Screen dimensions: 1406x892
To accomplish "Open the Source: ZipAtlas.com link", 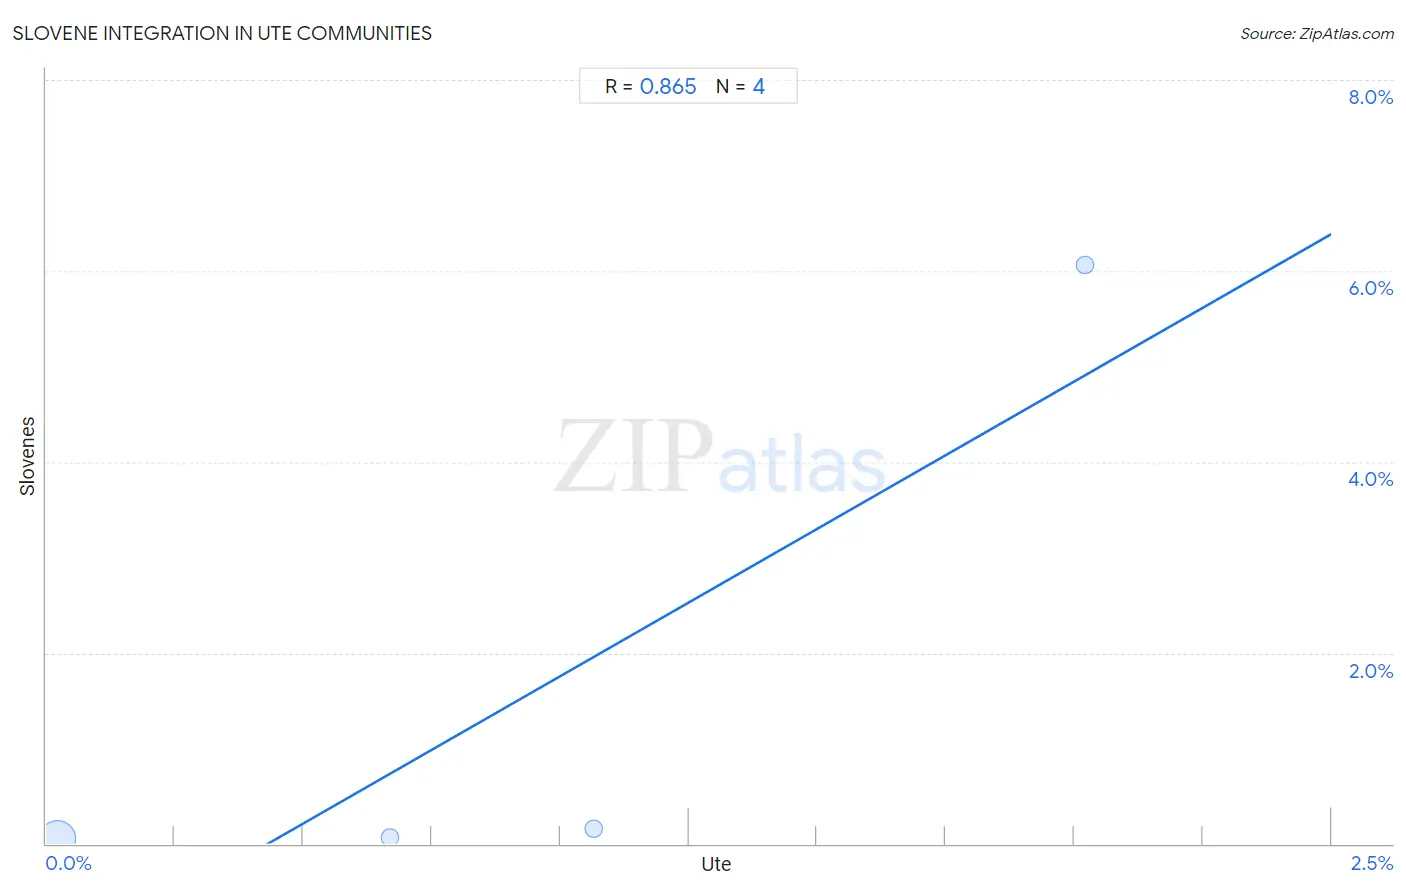I will pyautogui.click(x=1317, y=33).
